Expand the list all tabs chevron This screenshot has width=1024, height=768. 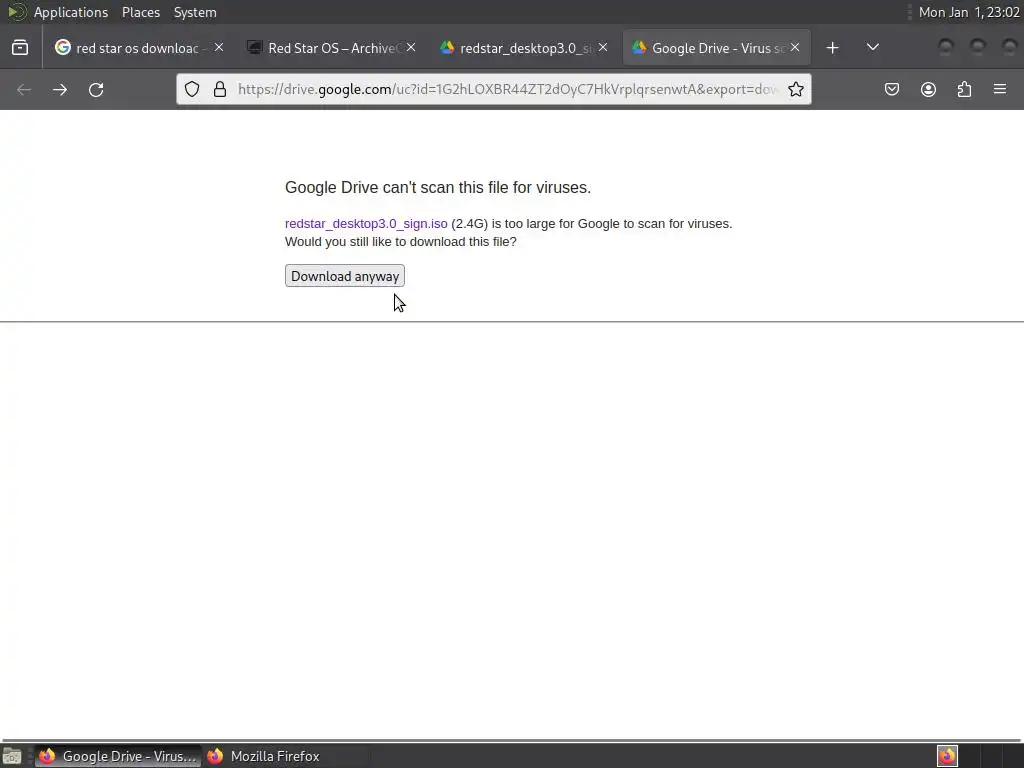coord(872,47)
